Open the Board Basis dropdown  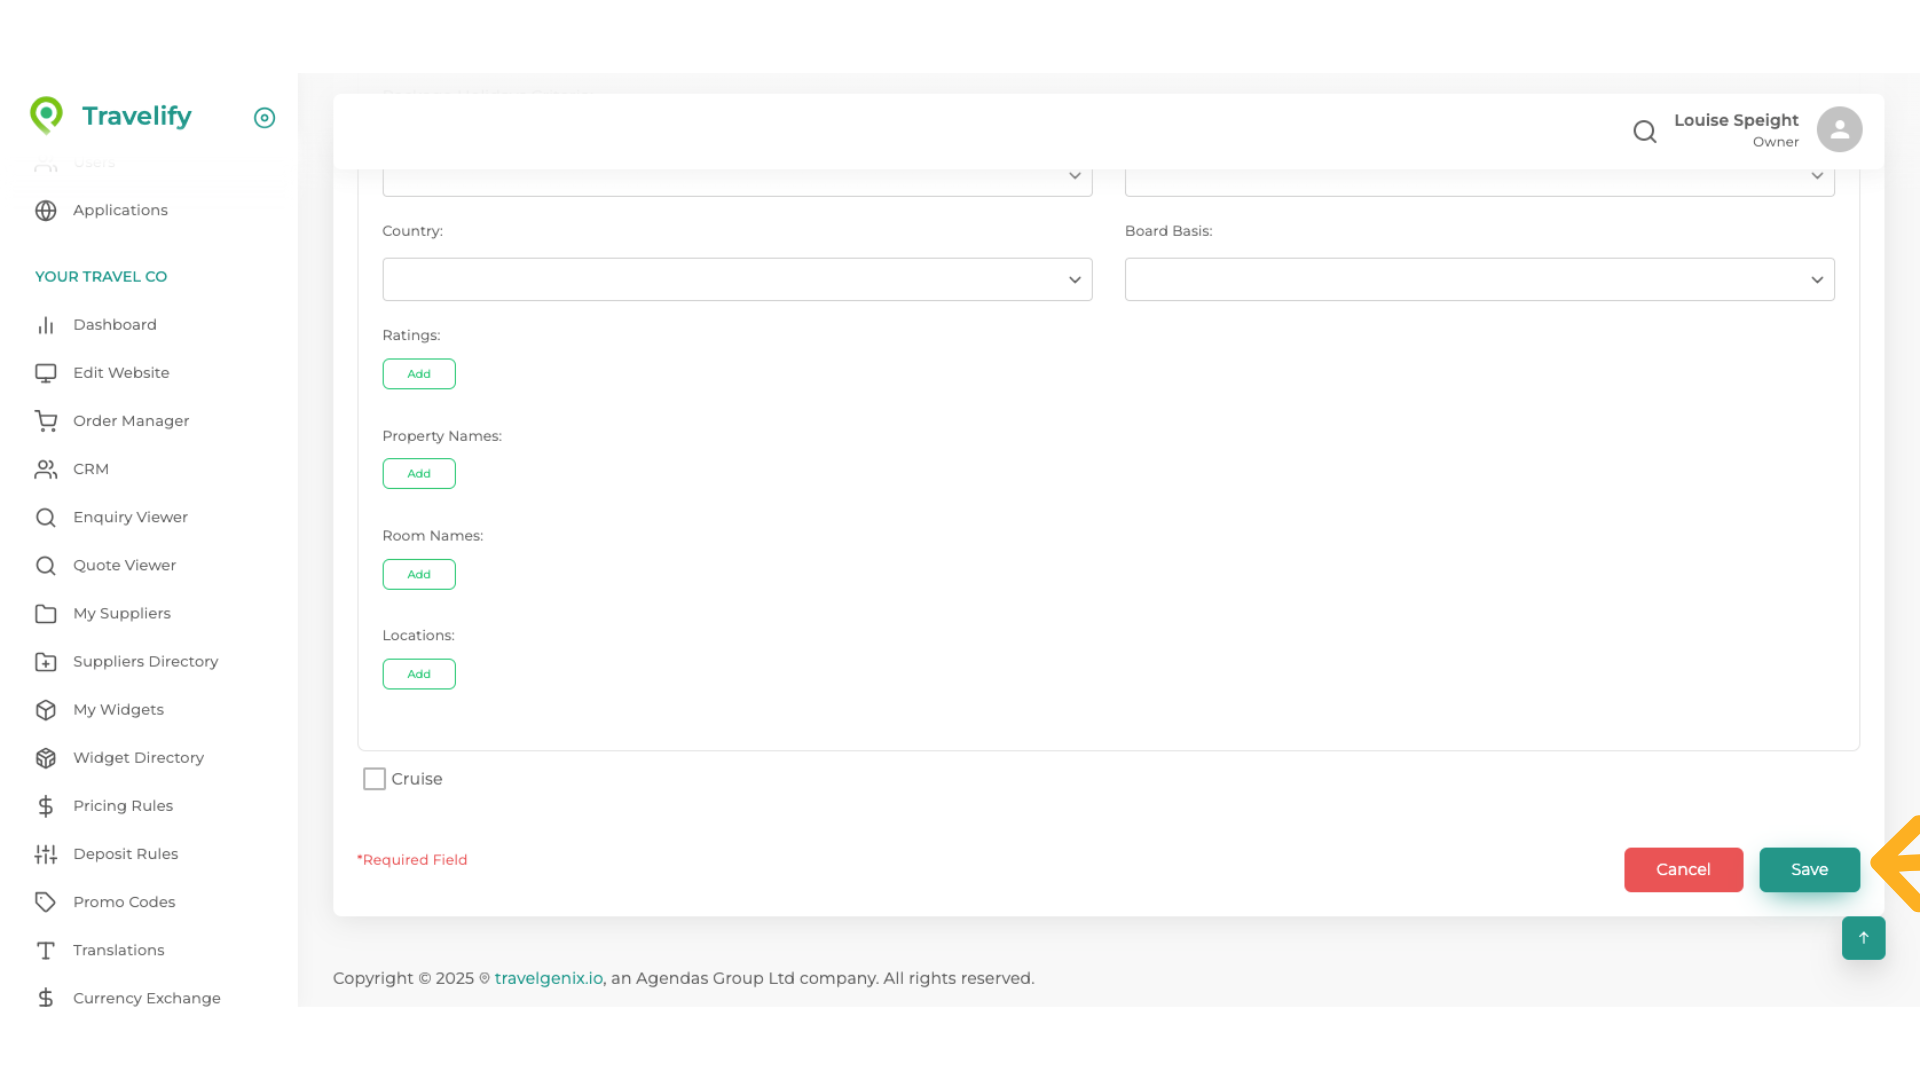[1479, 280]
